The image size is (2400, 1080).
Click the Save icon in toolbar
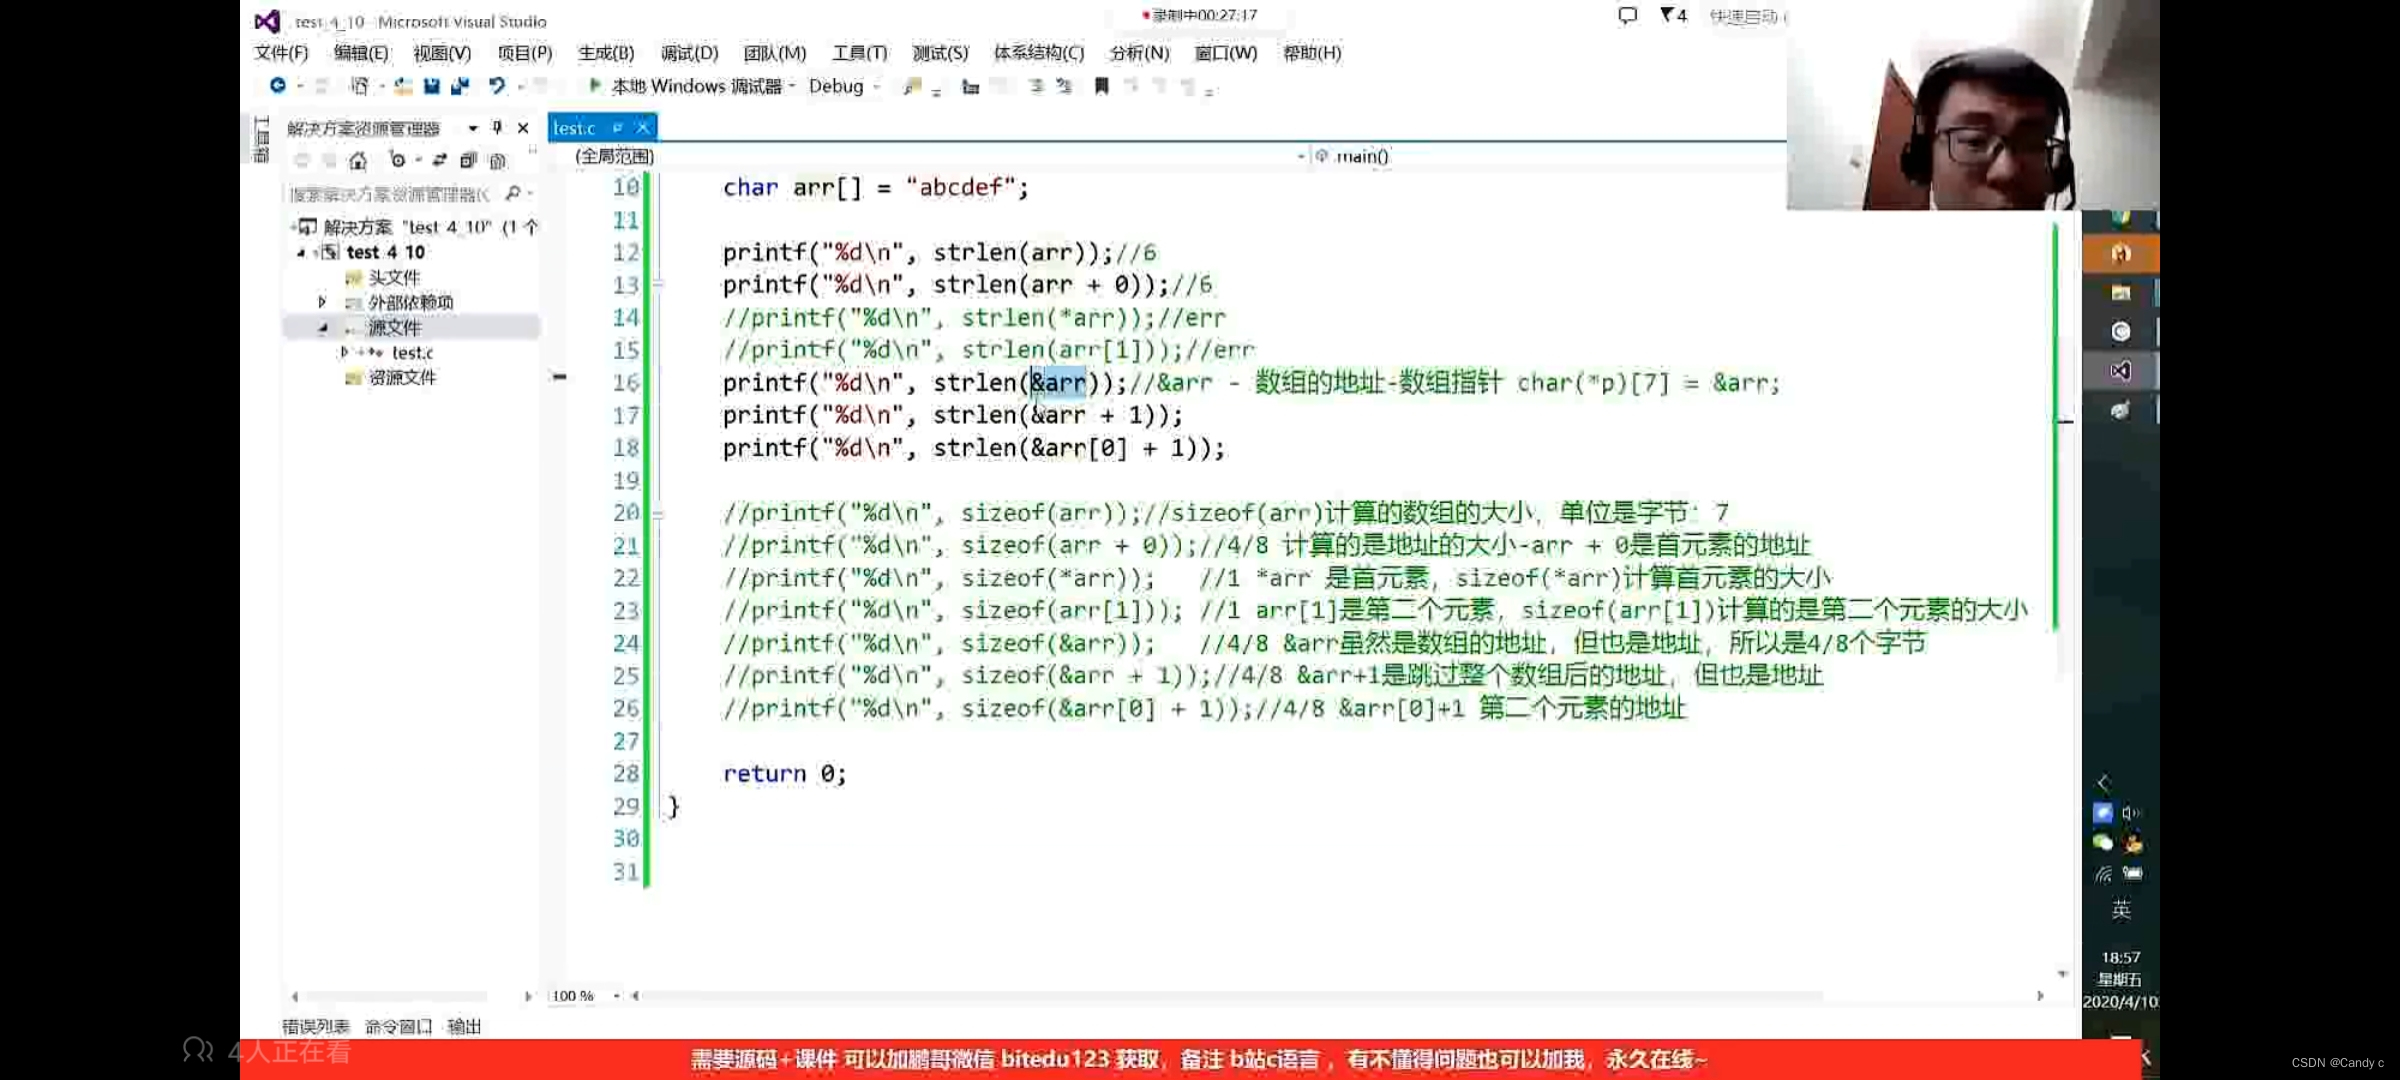tap(431, 87)
